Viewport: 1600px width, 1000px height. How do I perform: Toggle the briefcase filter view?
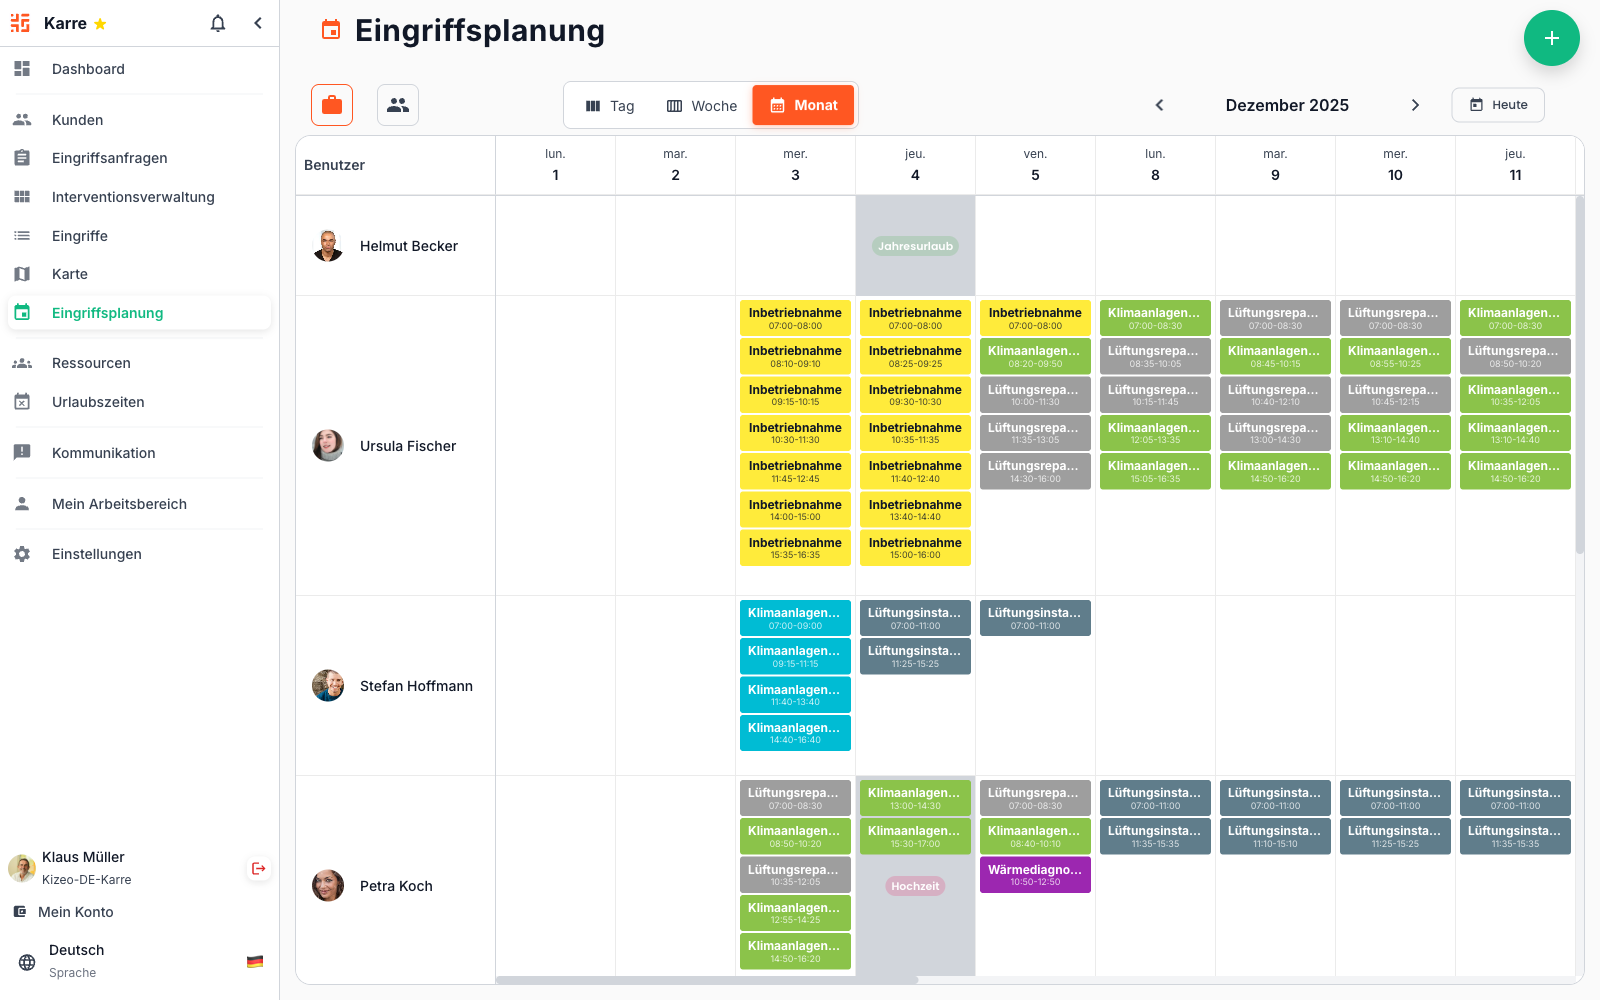pyautogui.click(x=332, y=104)
